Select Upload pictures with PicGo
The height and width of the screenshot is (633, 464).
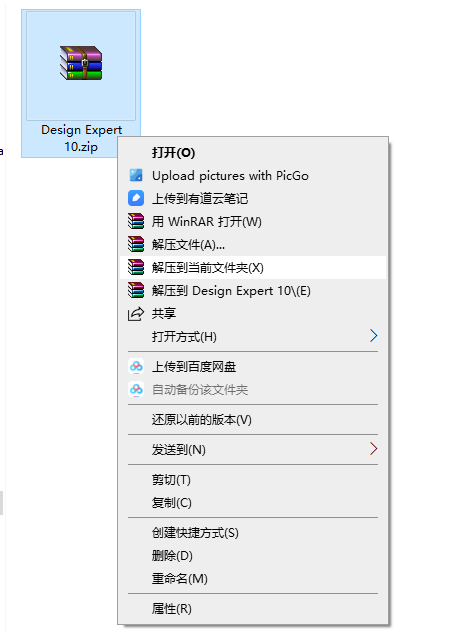click(x=253, y=176)
